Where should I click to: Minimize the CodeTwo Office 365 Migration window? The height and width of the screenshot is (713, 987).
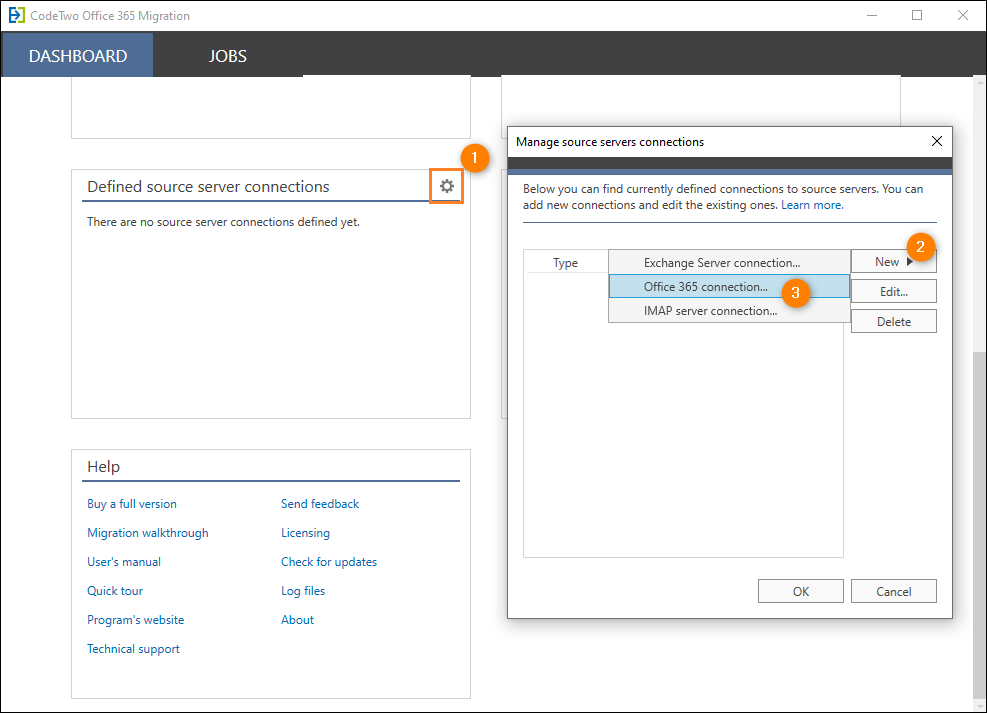[x=872, y=15]
